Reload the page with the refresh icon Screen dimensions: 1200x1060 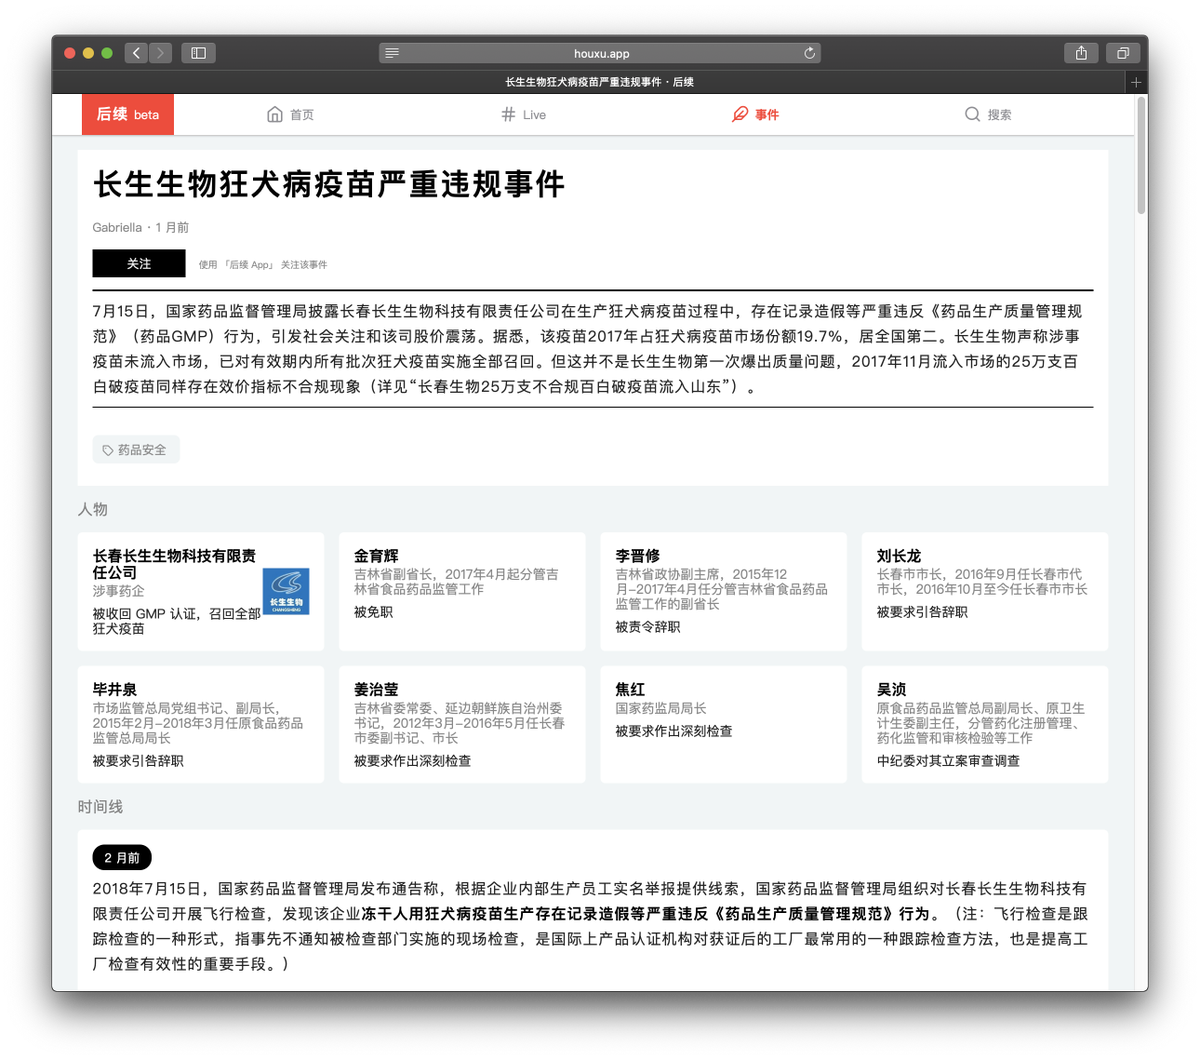[809, 53]
